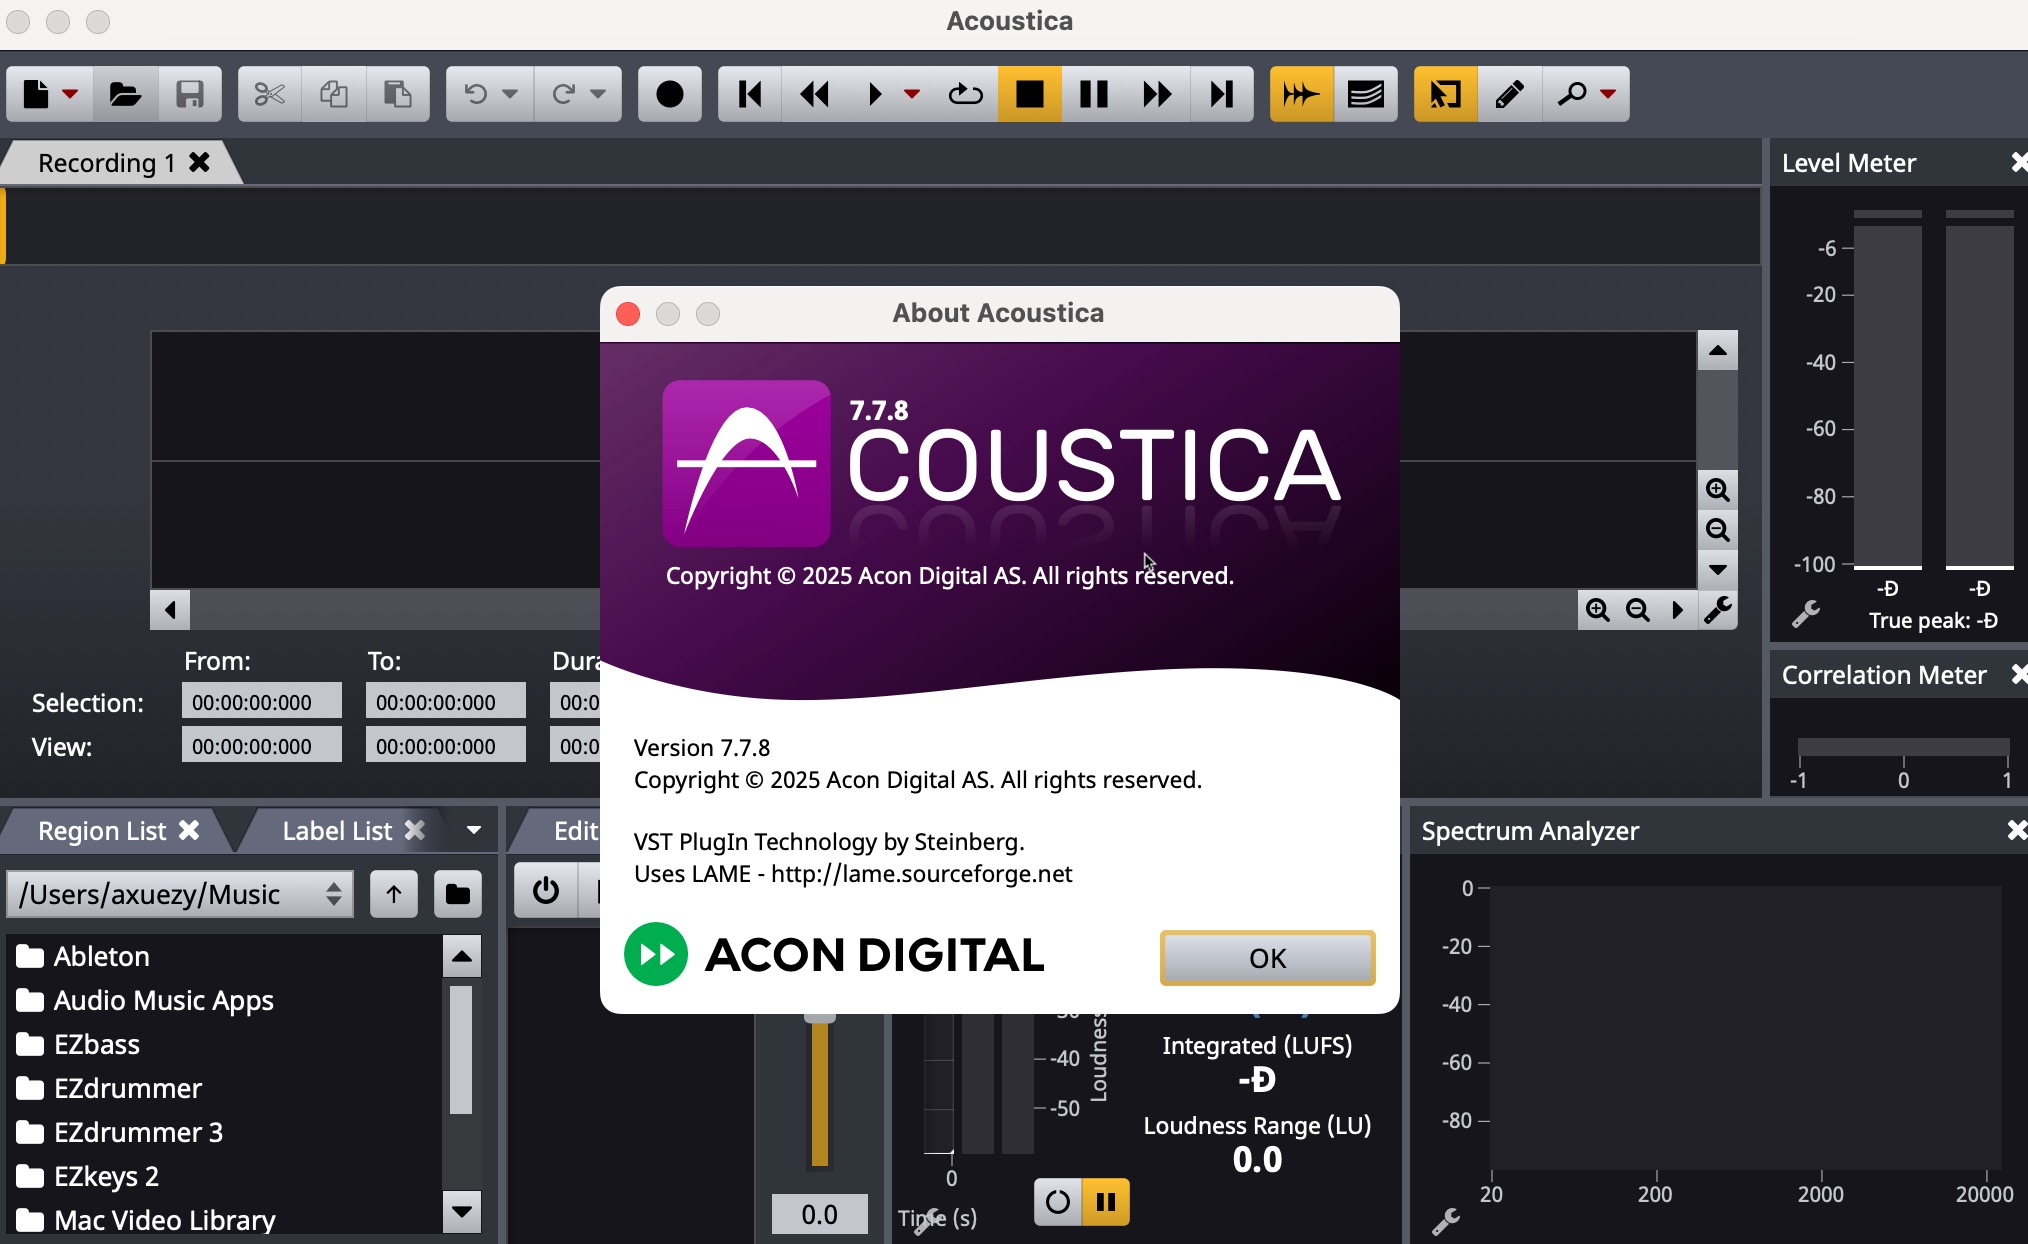This screenshot has width=2028, height=1244.
Task: Click the Fast Forward button
Action: tap(1158, 94)
